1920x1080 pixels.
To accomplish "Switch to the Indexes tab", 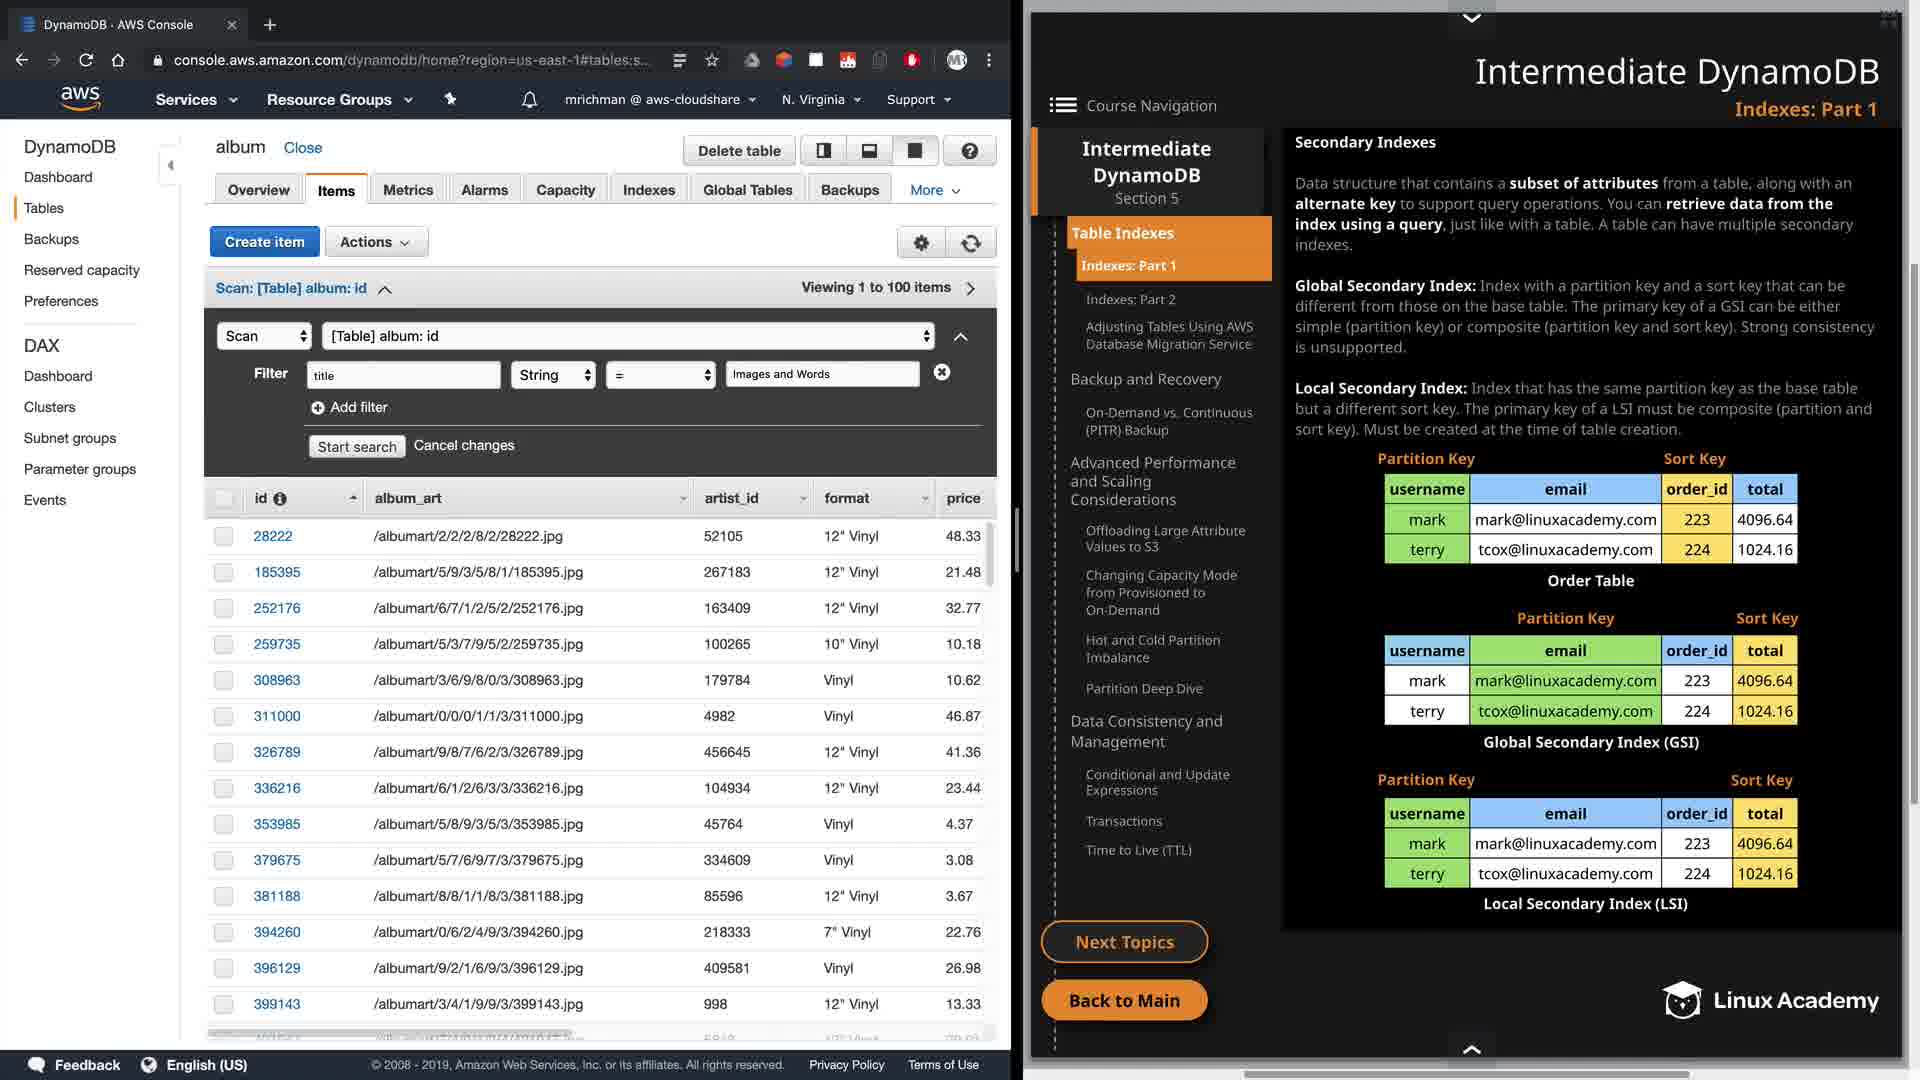I will tap(648, 190).
